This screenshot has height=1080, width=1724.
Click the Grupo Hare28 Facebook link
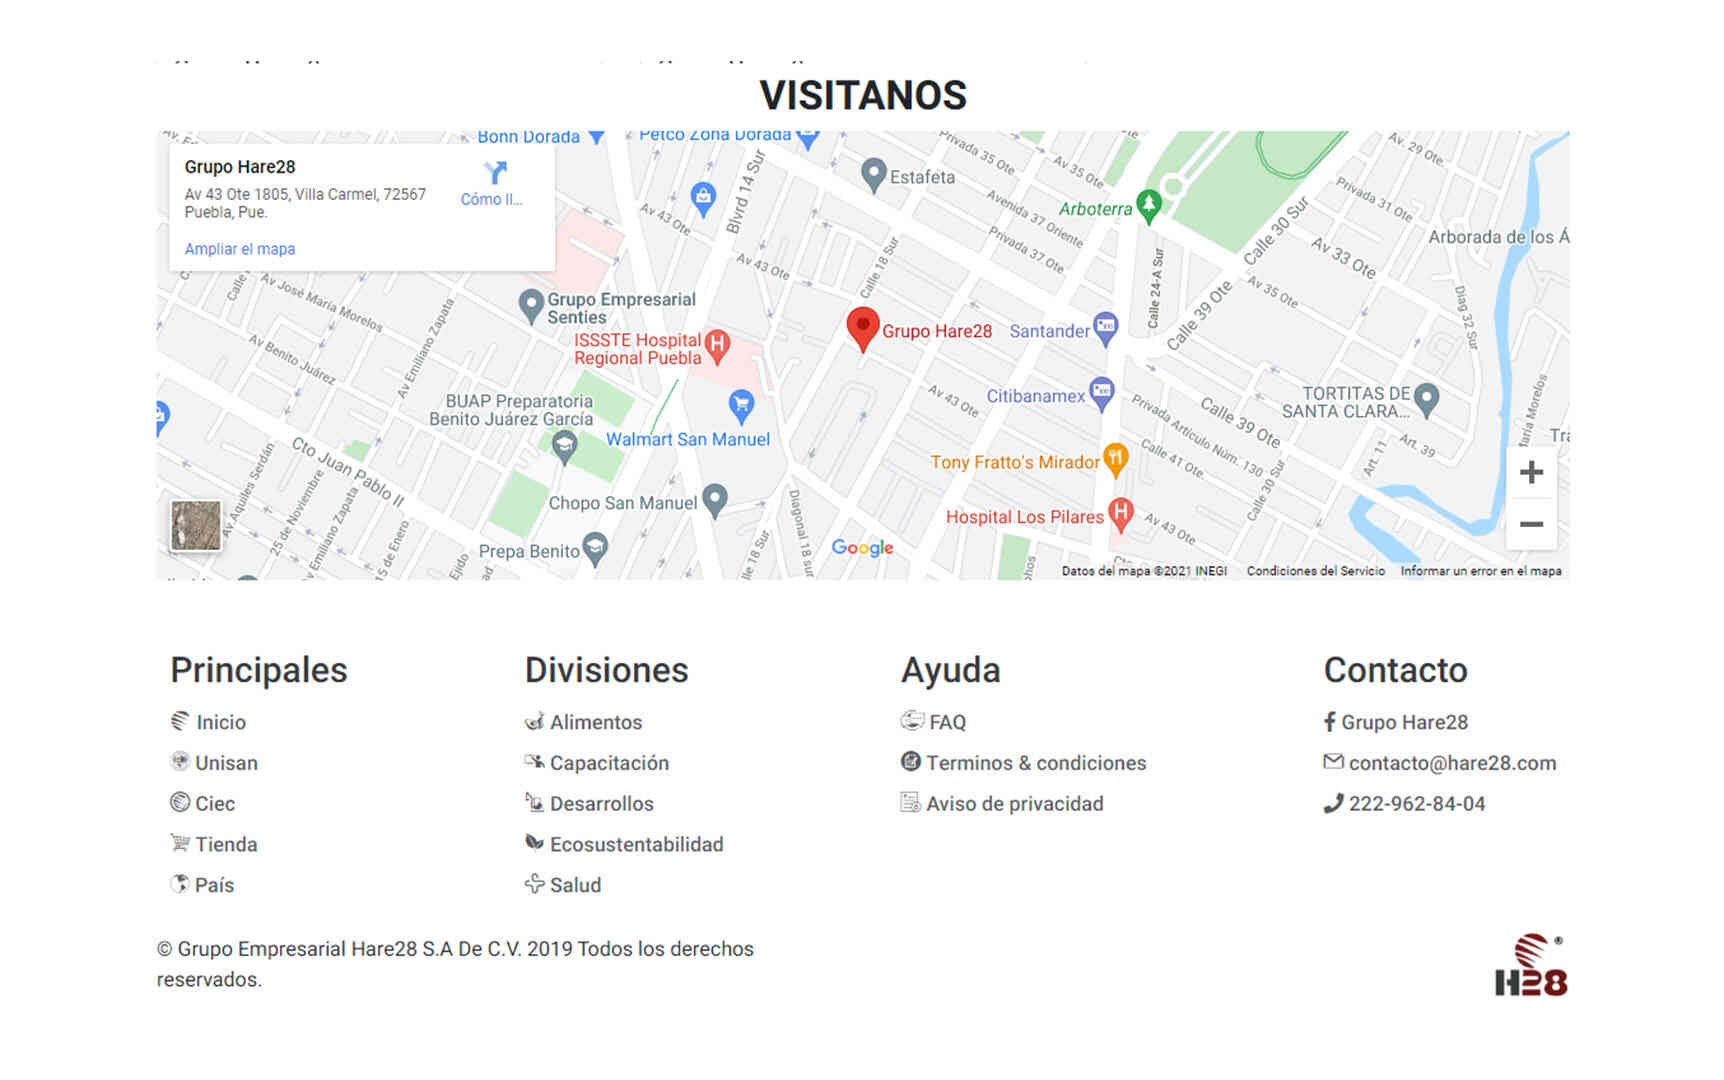(1403, 722)
